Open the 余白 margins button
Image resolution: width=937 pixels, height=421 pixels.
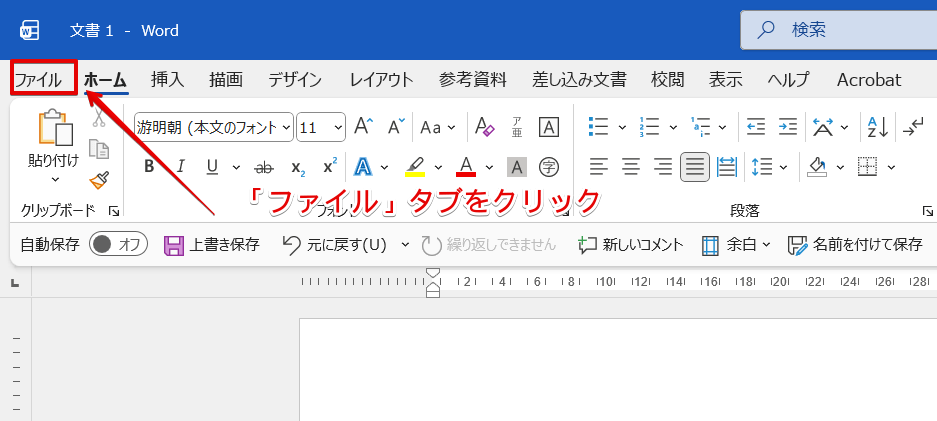pyautogui.click(x=736, y=244)
